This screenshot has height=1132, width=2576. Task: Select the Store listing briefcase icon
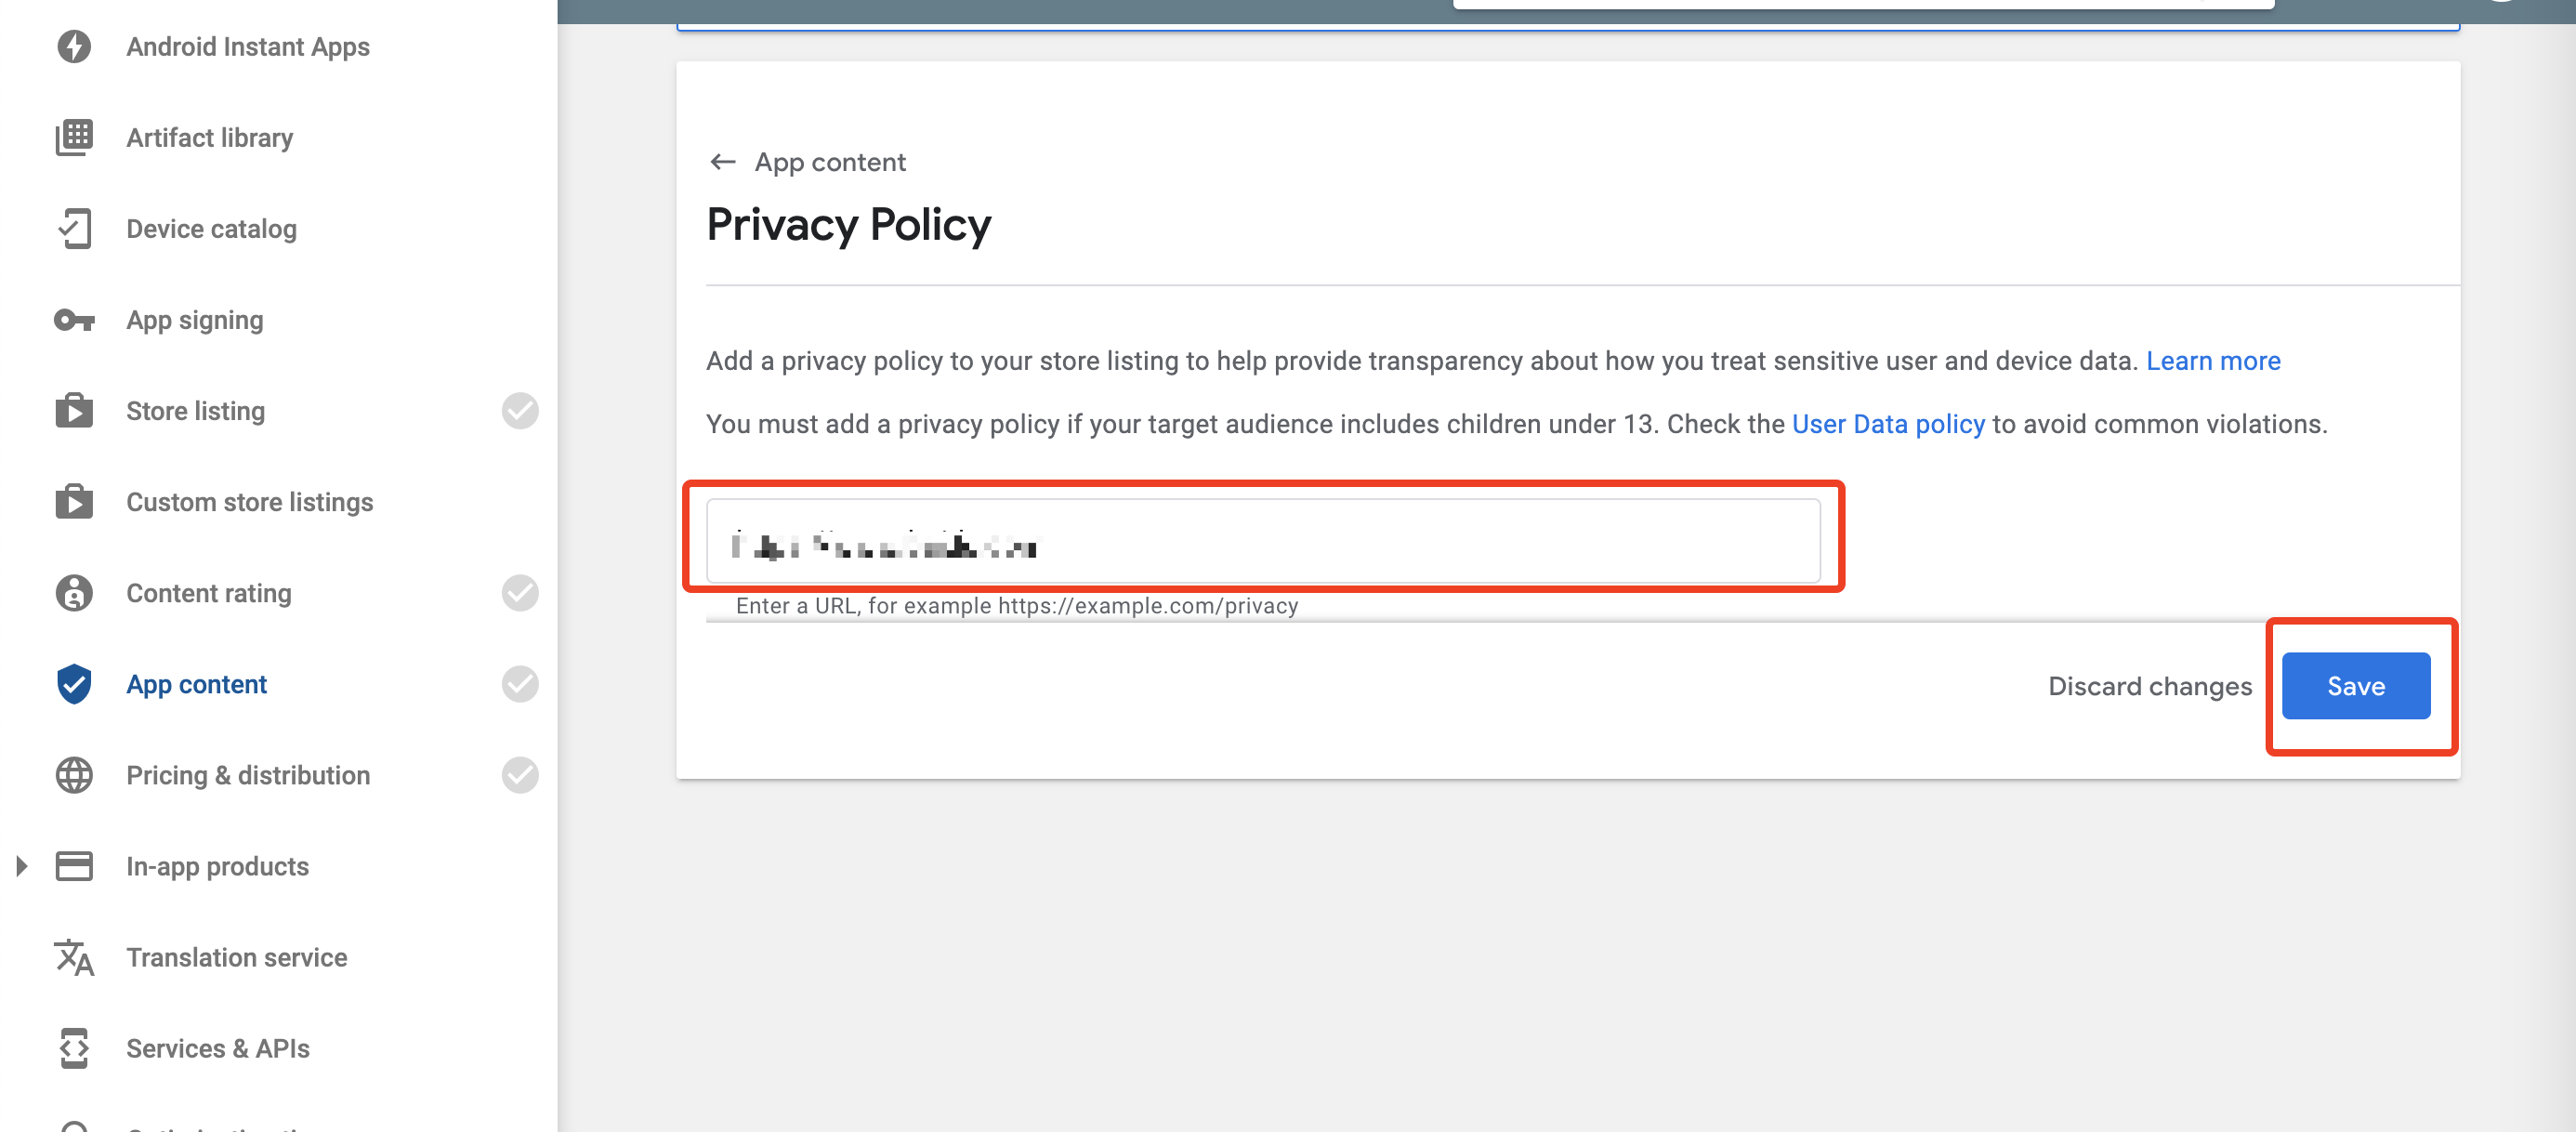(74, 410)
